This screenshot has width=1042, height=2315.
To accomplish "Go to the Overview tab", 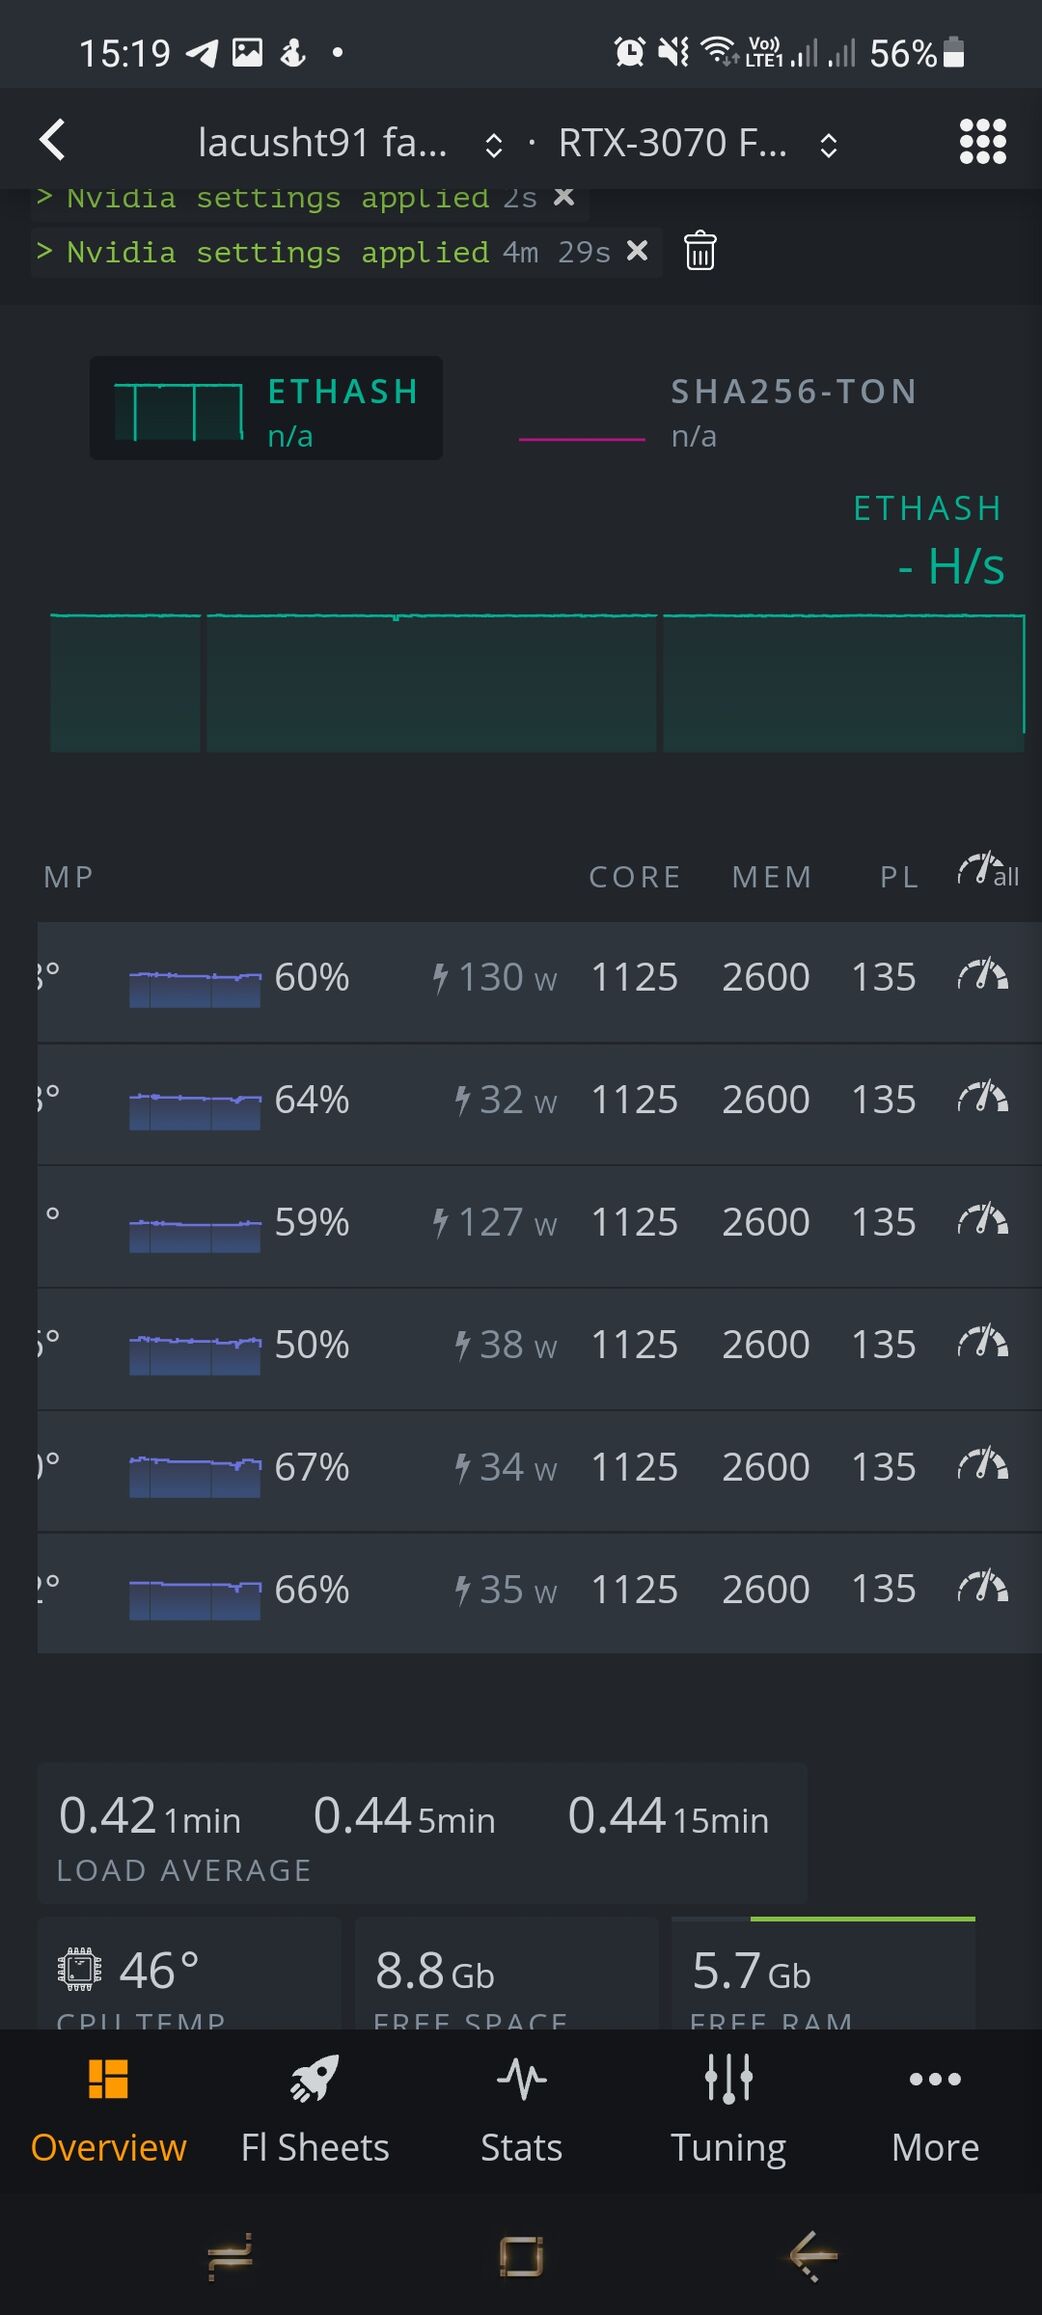I will pos(108,2105).
